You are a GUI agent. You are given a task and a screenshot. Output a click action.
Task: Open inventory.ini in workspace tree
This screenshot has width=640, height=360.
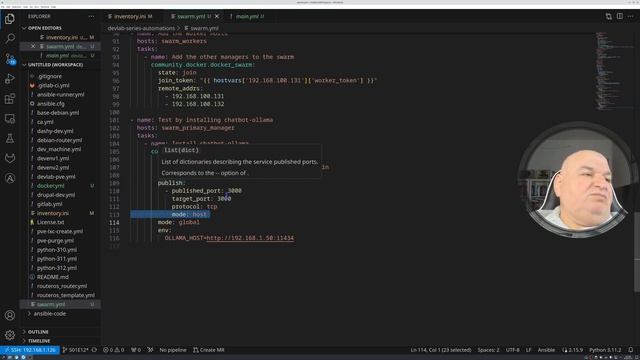tap(53, 213)
